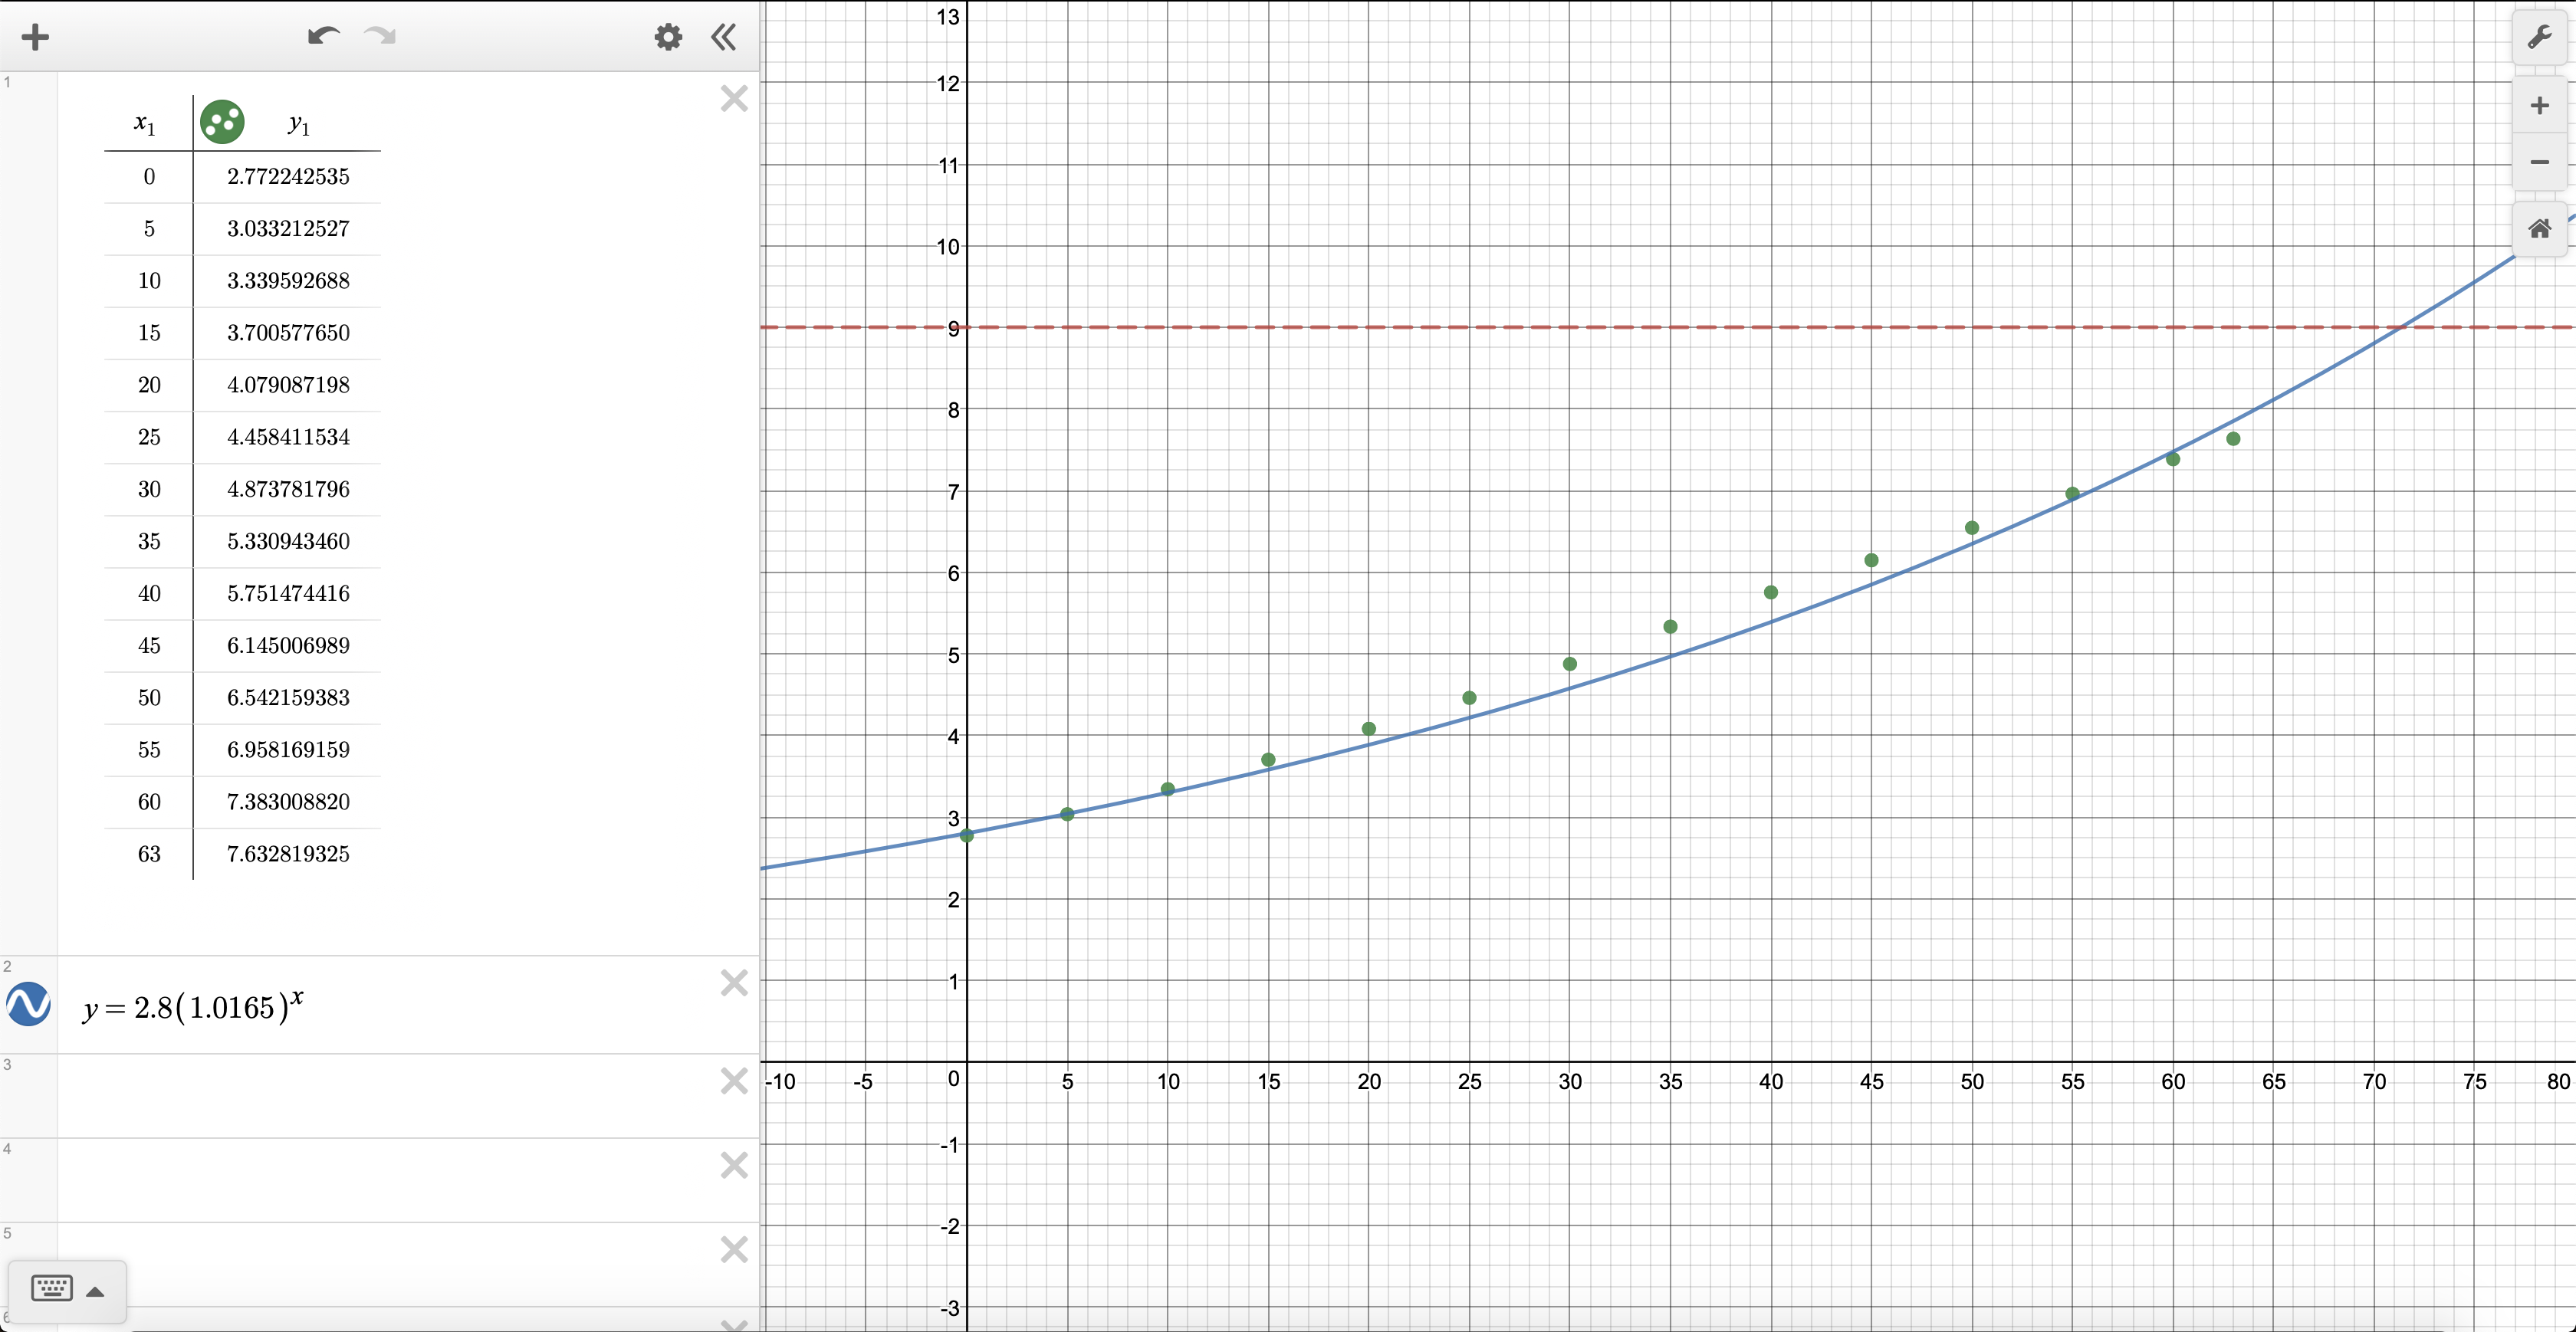The width and height of the screenshot is (2576, 1332).
Task: Expand the keyboard options arrow
Action: [x=95, y=1291]
